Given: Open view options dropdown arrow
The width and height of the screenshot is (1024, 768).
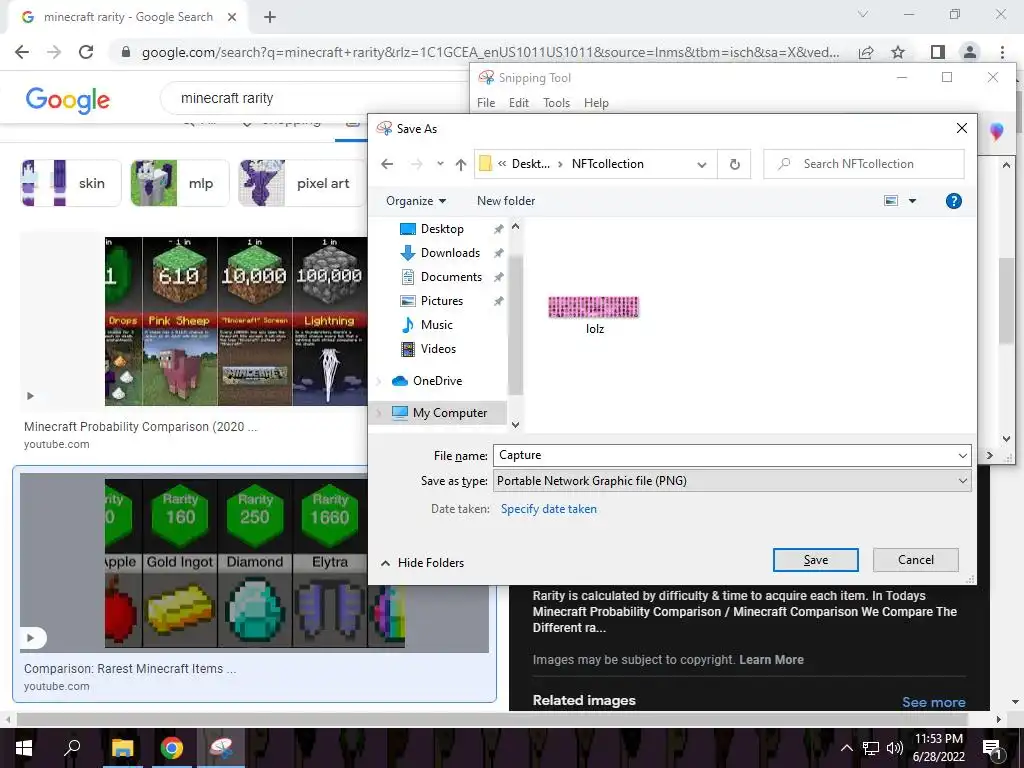Looking at the screenshot, I should click(x=912, y=201).
